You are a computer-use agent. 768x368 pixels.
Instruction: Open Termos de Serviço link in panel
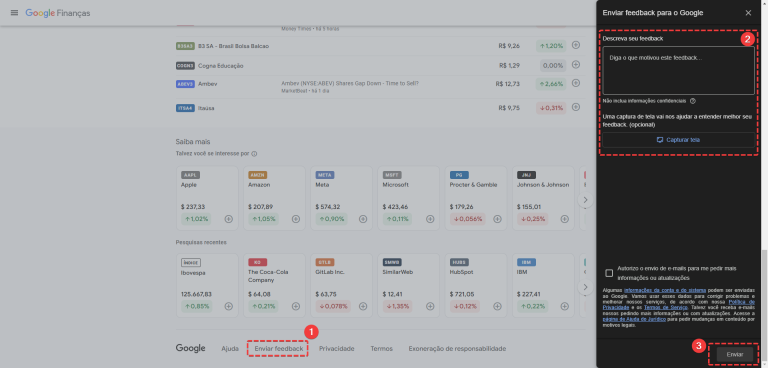(x=666, y=308)
